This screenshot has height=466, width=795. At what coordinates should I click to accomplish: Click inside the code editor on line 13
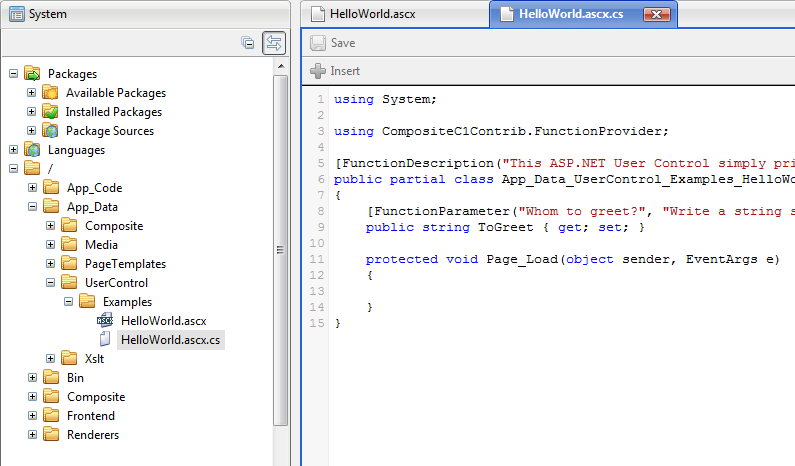coord(500,291)
